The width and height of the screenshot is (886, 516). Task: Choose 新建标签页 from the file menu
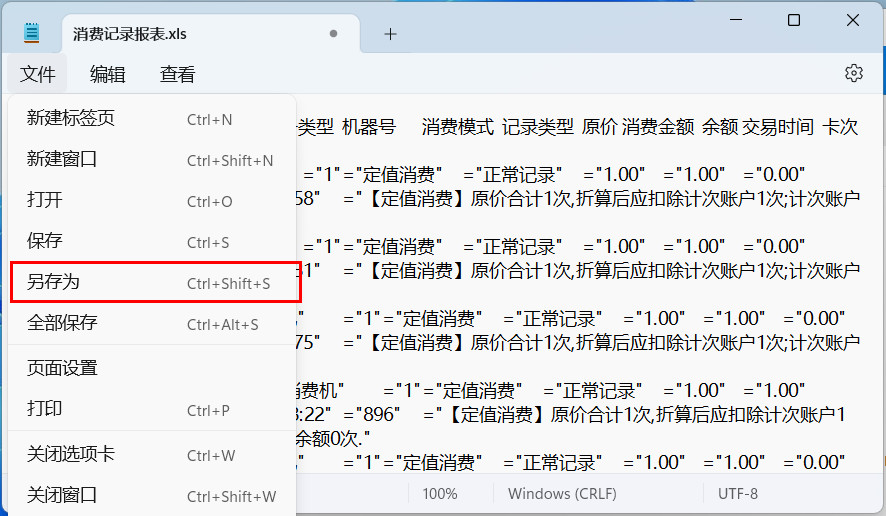click(x=153, y=118)
